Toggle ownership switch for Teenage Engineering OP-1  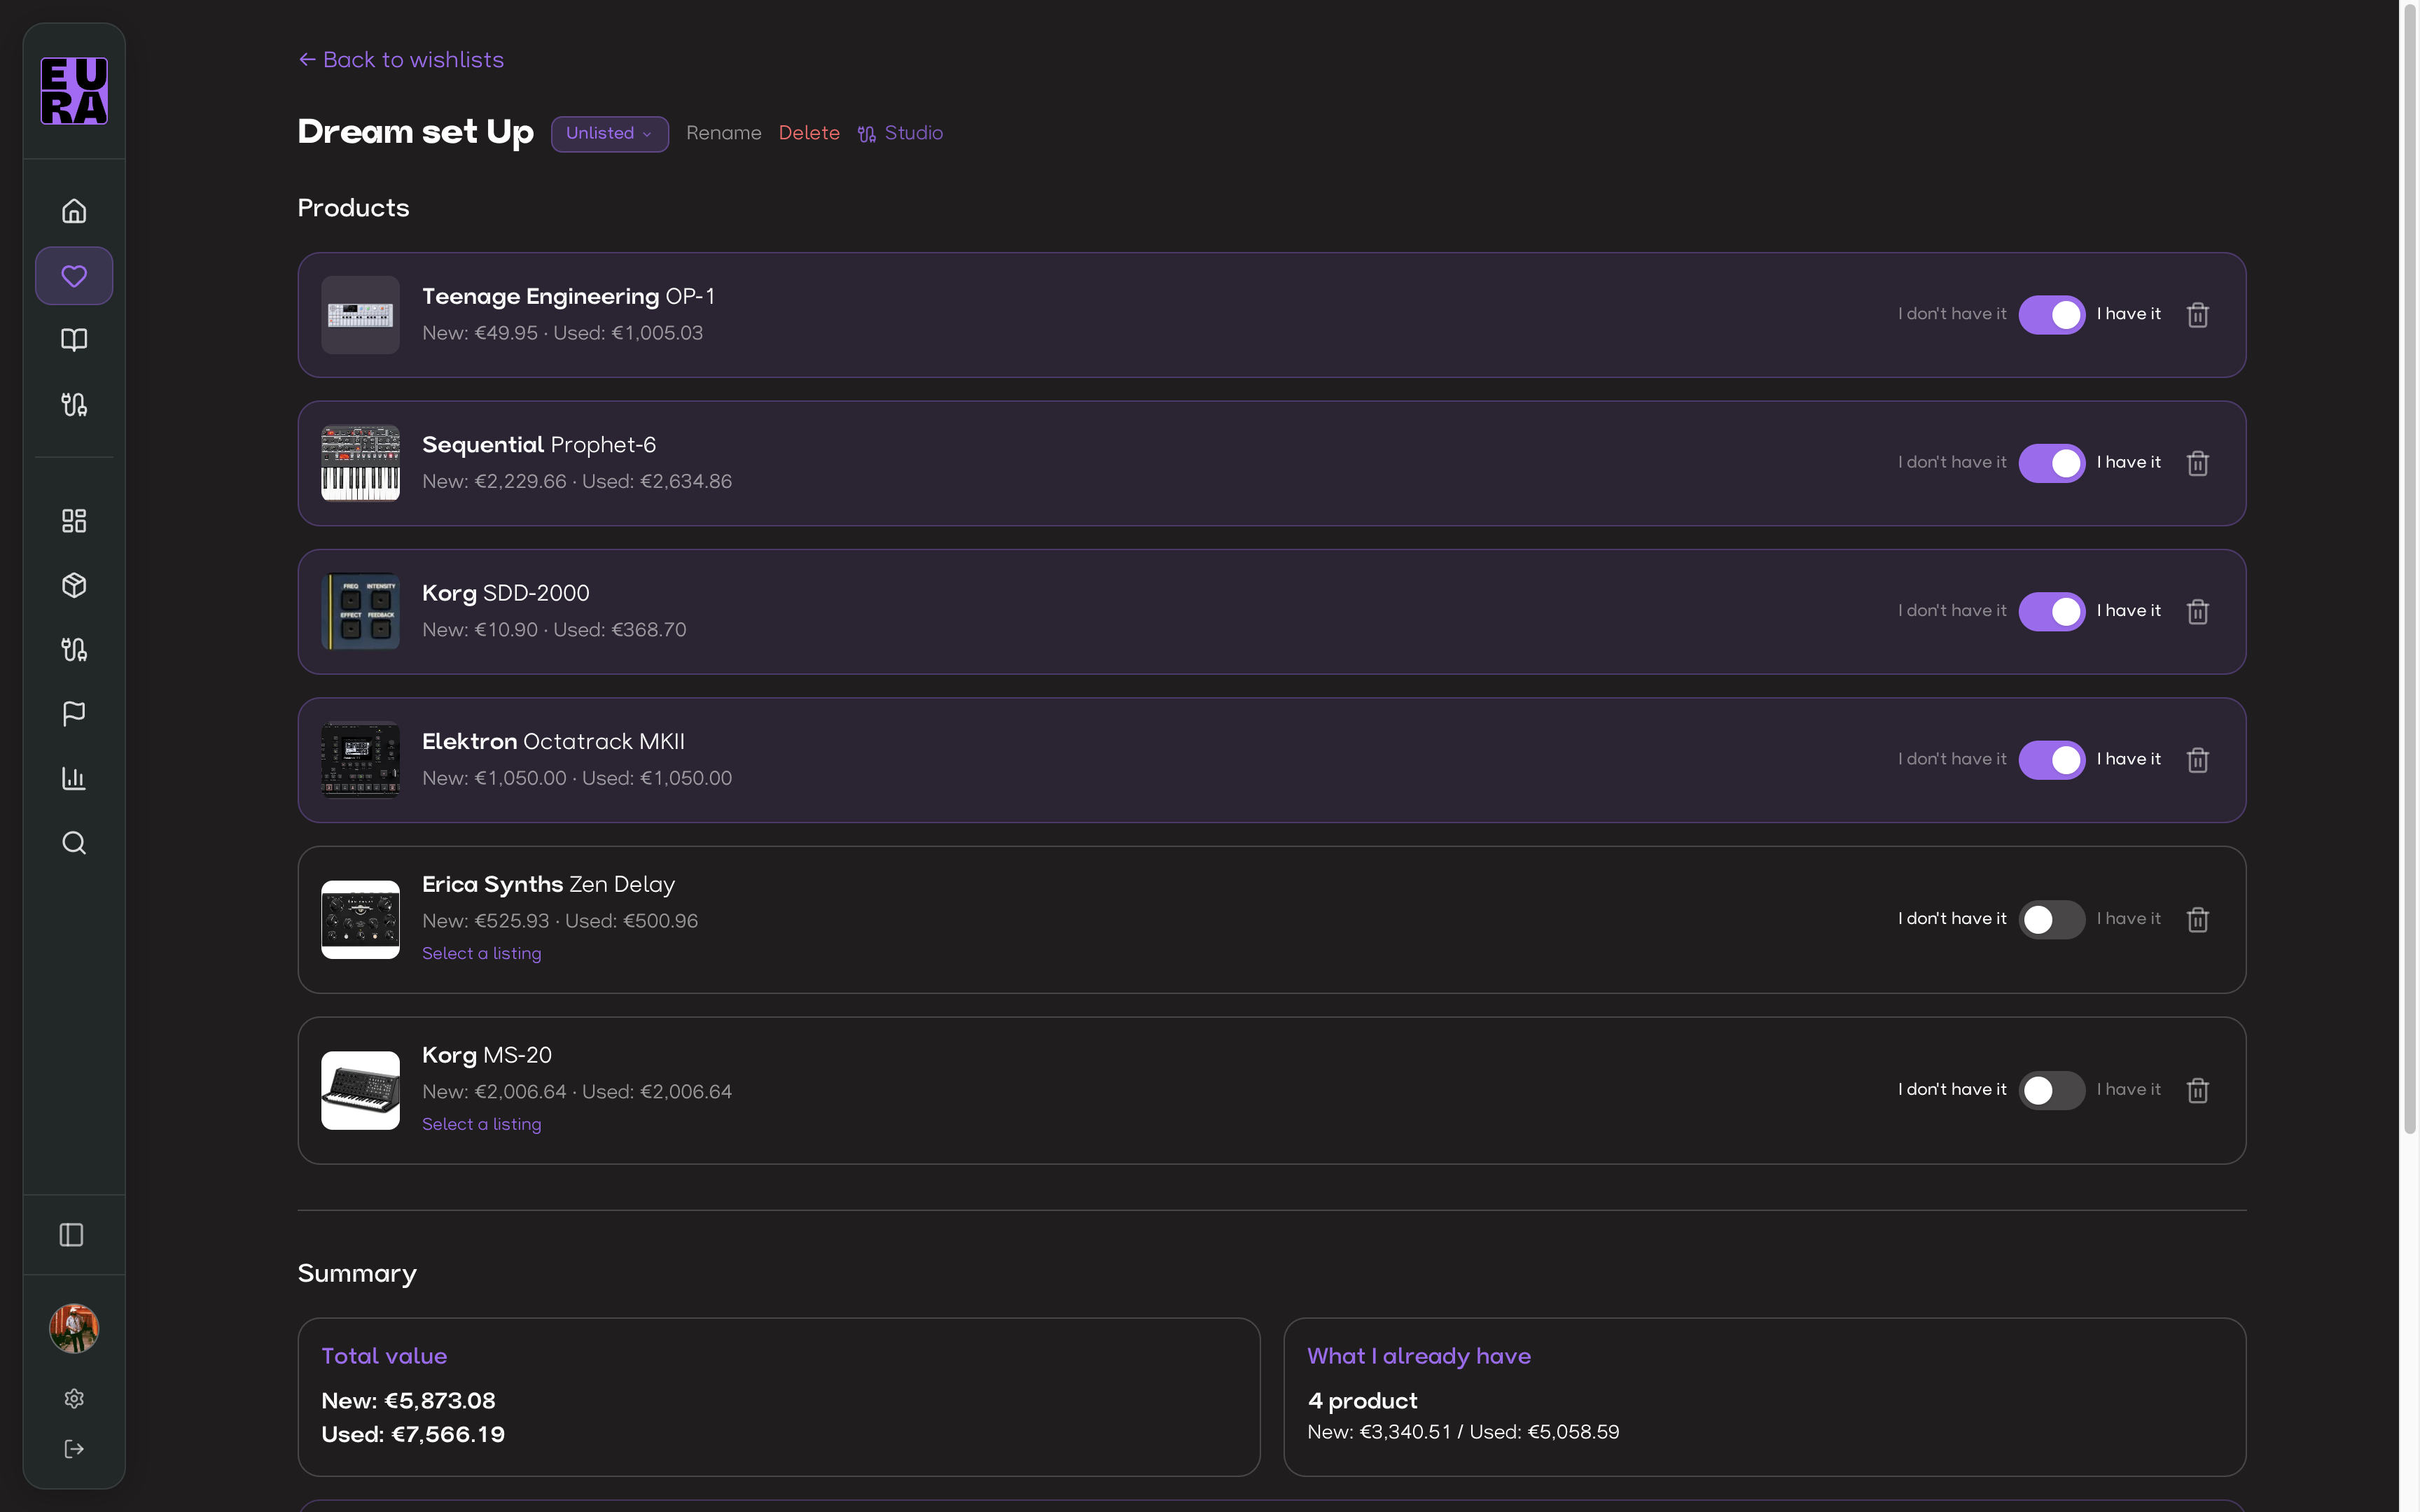pyautogui.click(x=2052, y=315)
